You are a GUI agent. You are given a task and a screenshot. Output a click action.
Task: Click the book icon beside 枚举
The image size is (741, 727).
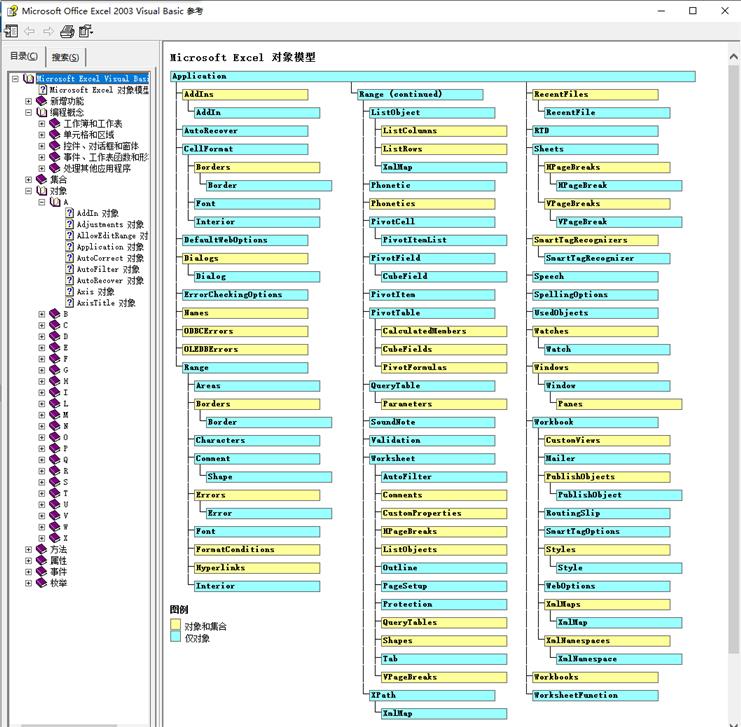[x=42, y=583]
